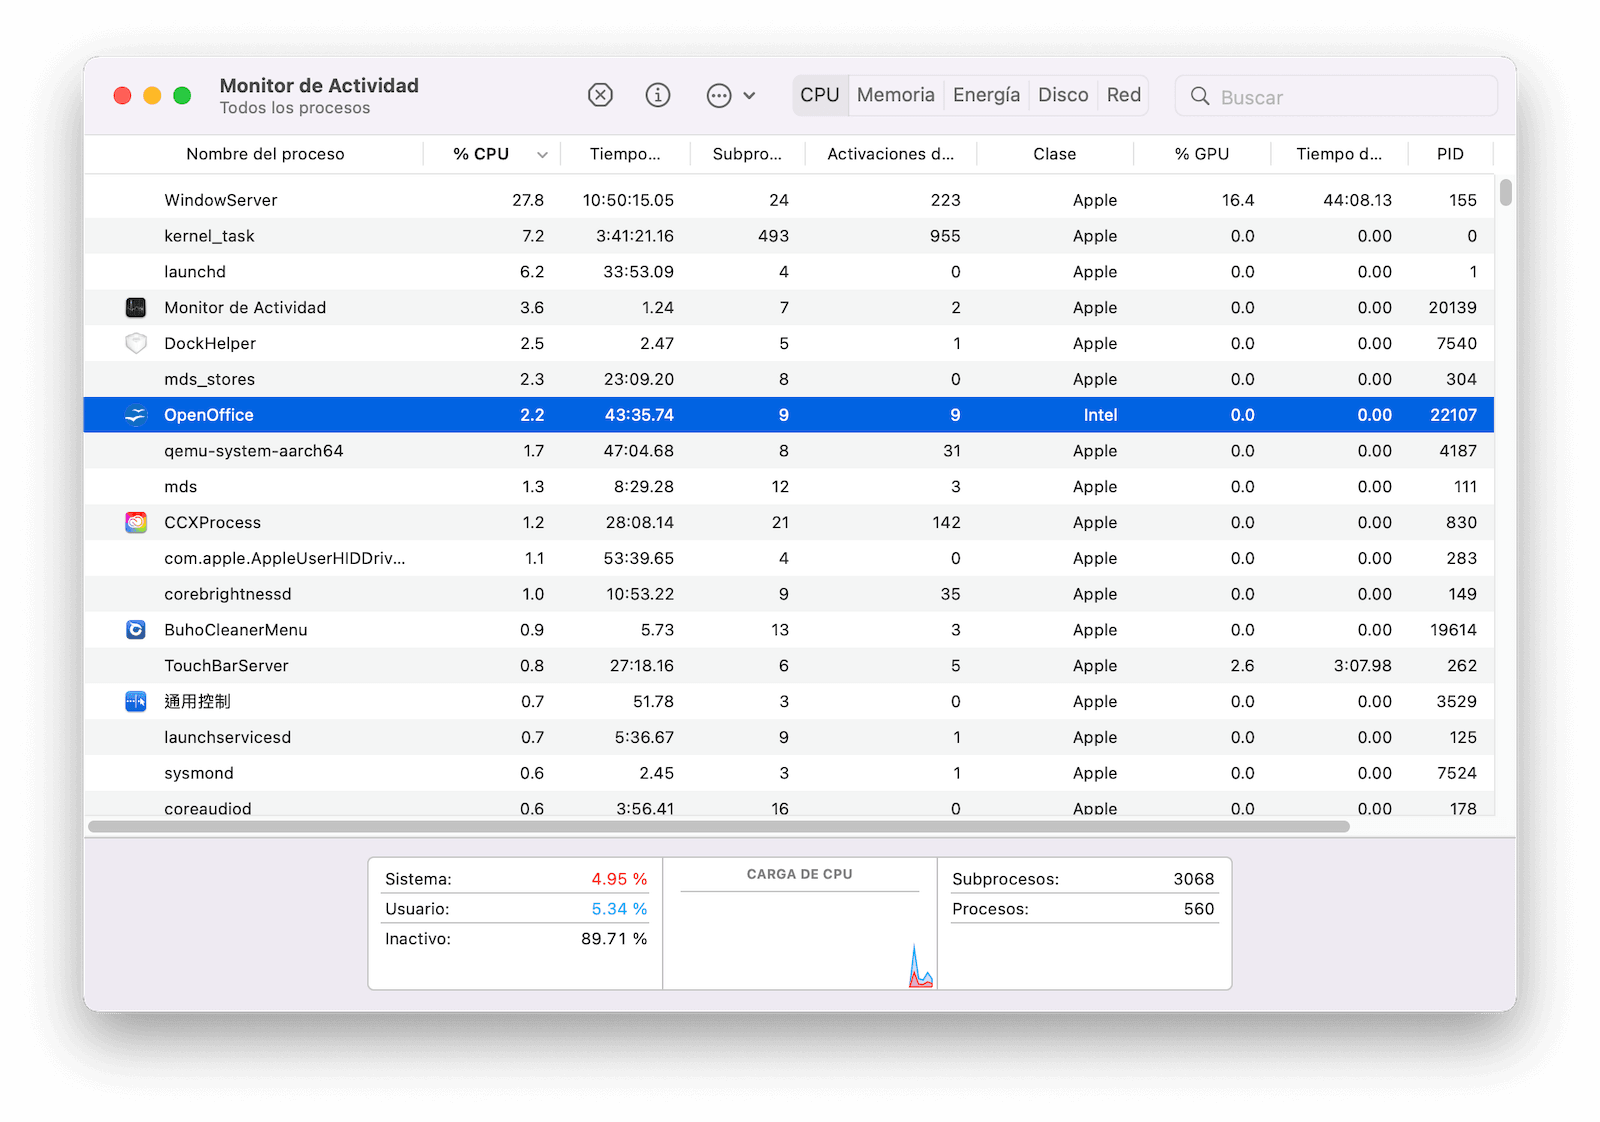Click the Sistema 4.95 % value
This screenshot has height=1122, width=1600.
pos(619,879)
